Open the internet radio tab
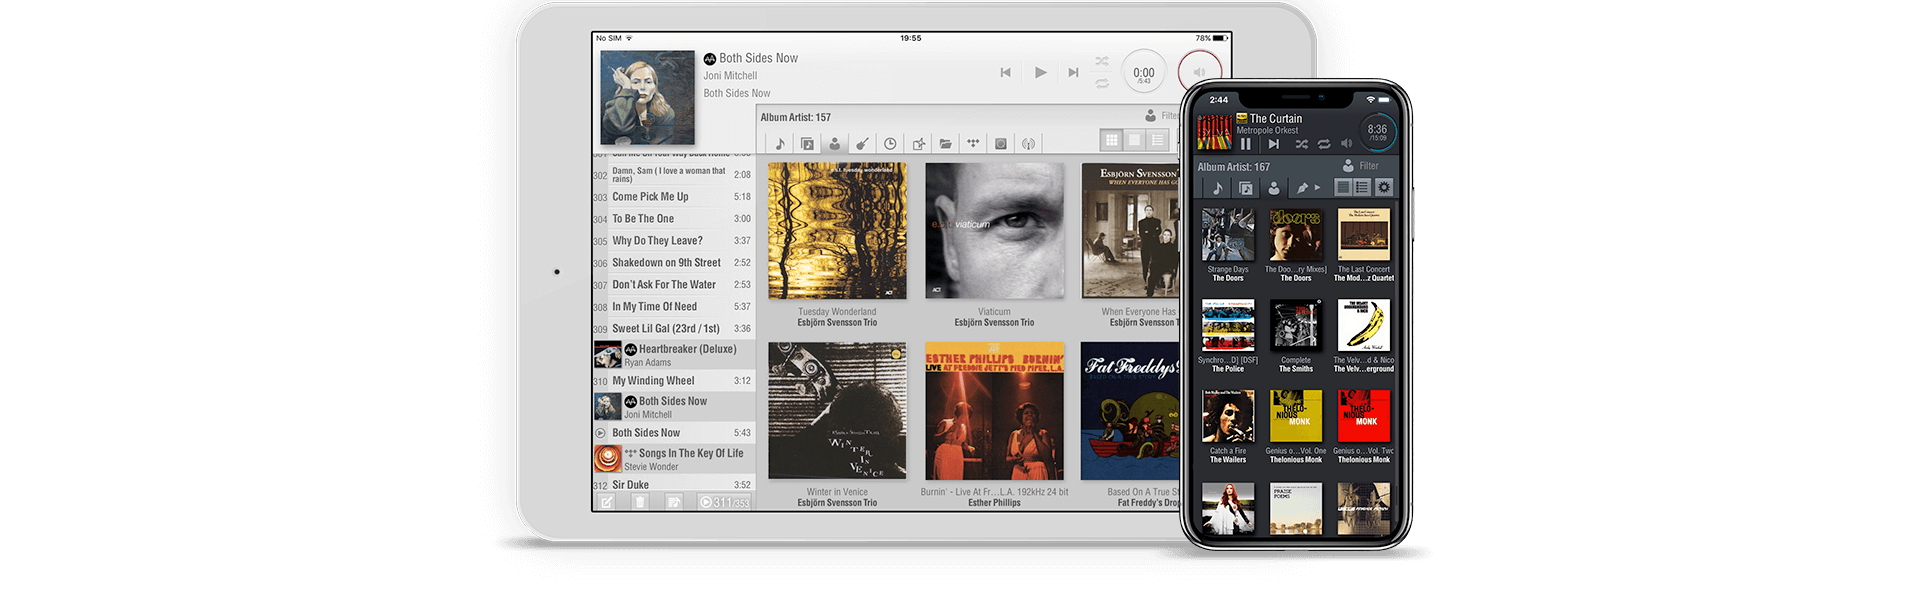The width and height of the screenshot is (1920, 616). click(1028, 144)
